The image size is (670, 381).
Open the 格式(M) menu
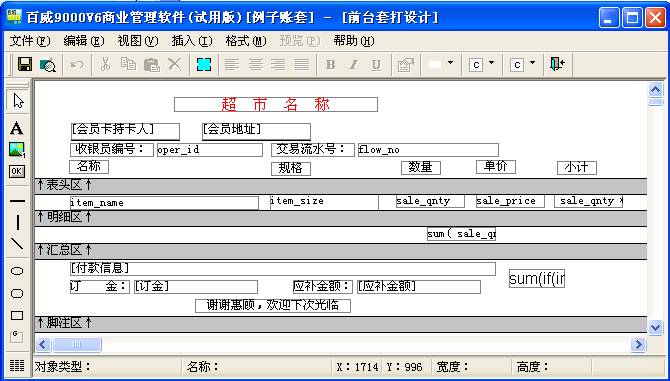246,41
